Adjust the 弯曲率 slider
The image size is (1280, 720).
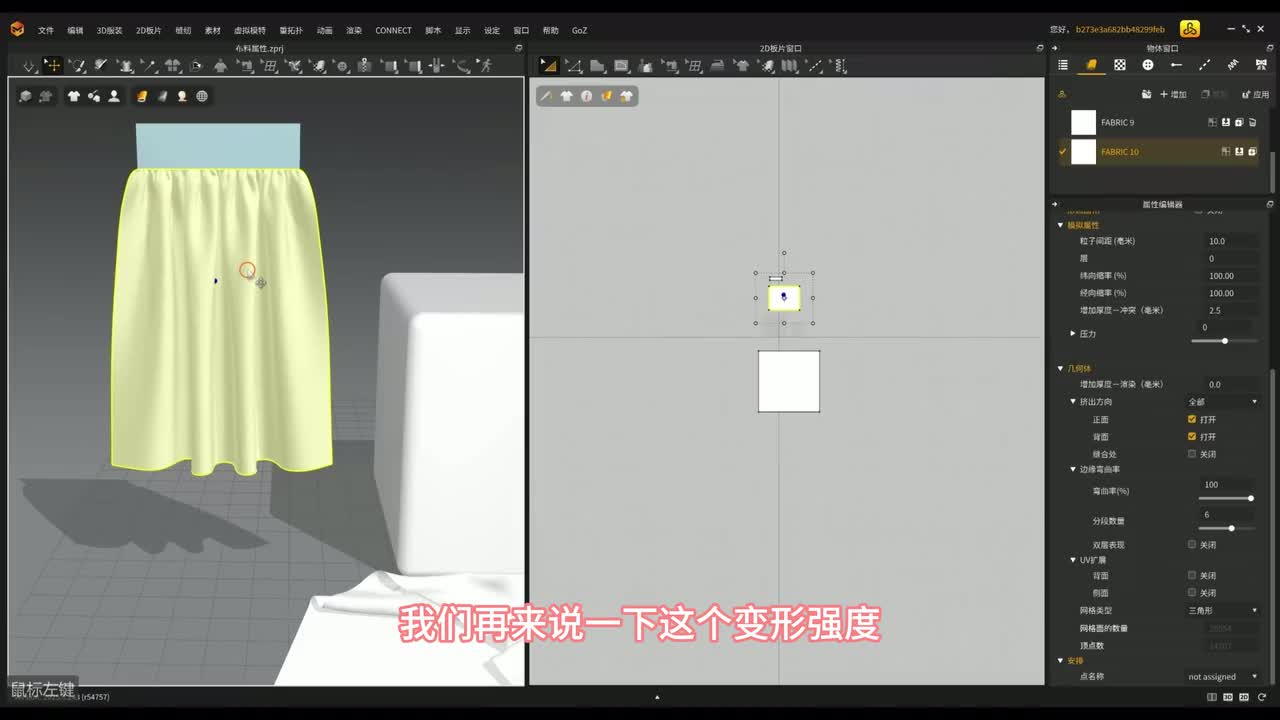(x=1251, y=498)
